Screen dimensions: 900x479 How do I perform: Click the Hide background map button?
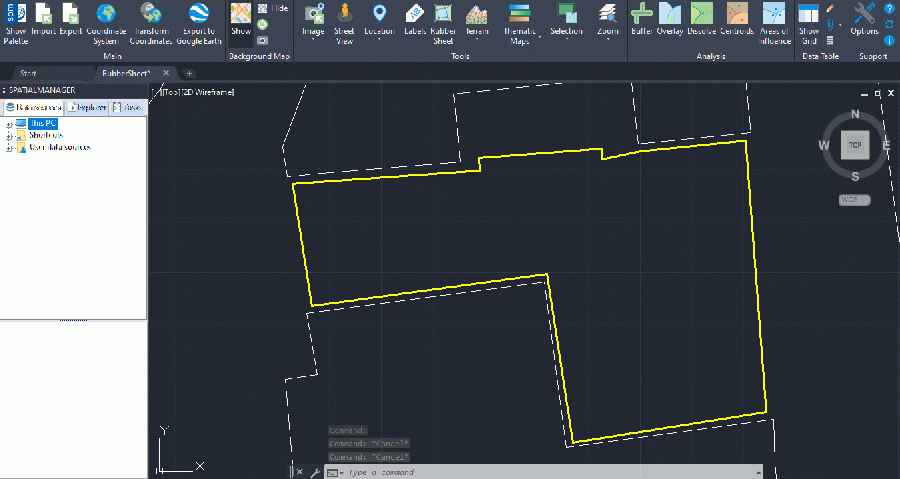[x=273, y=7]
